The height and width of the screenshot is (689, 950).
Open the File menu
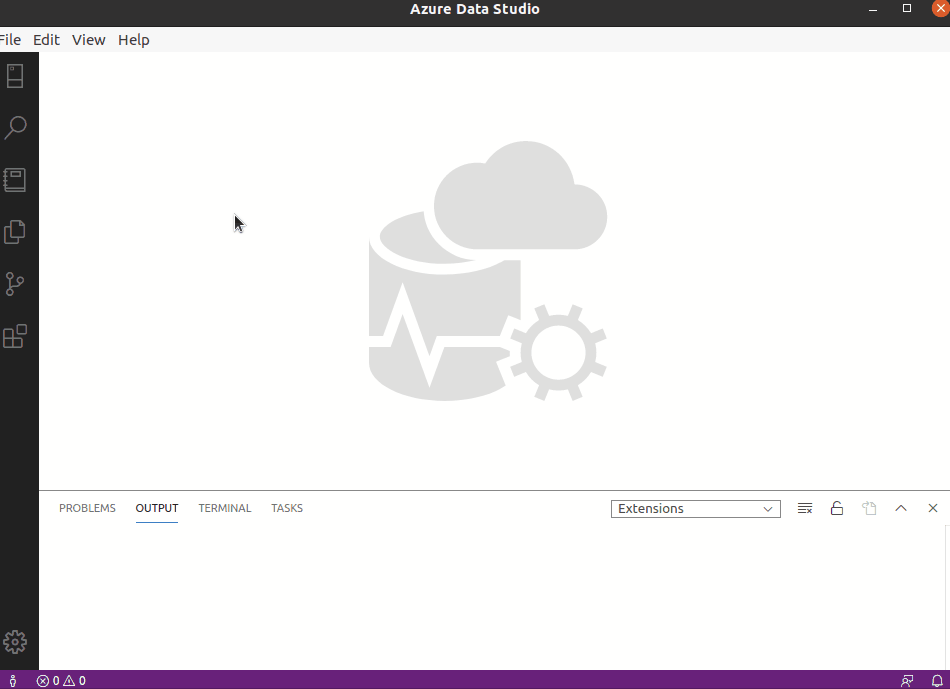10,40
